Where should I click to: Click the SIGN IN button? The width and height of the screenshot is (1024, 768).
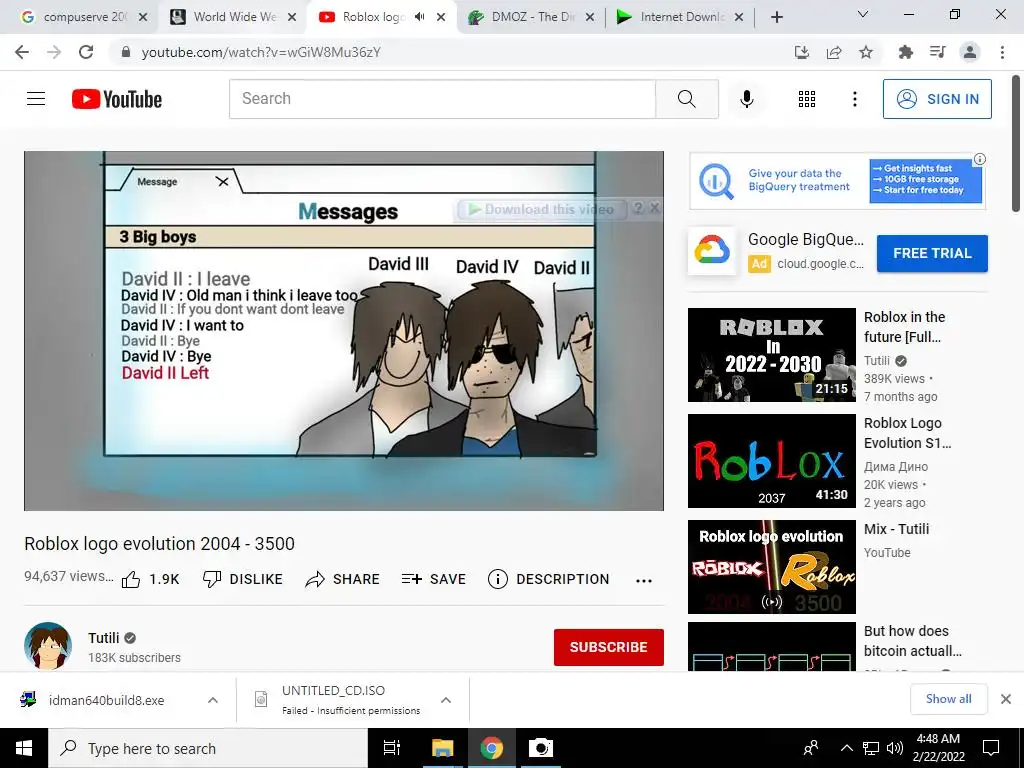pyautogui.click(x=936, y=99)
